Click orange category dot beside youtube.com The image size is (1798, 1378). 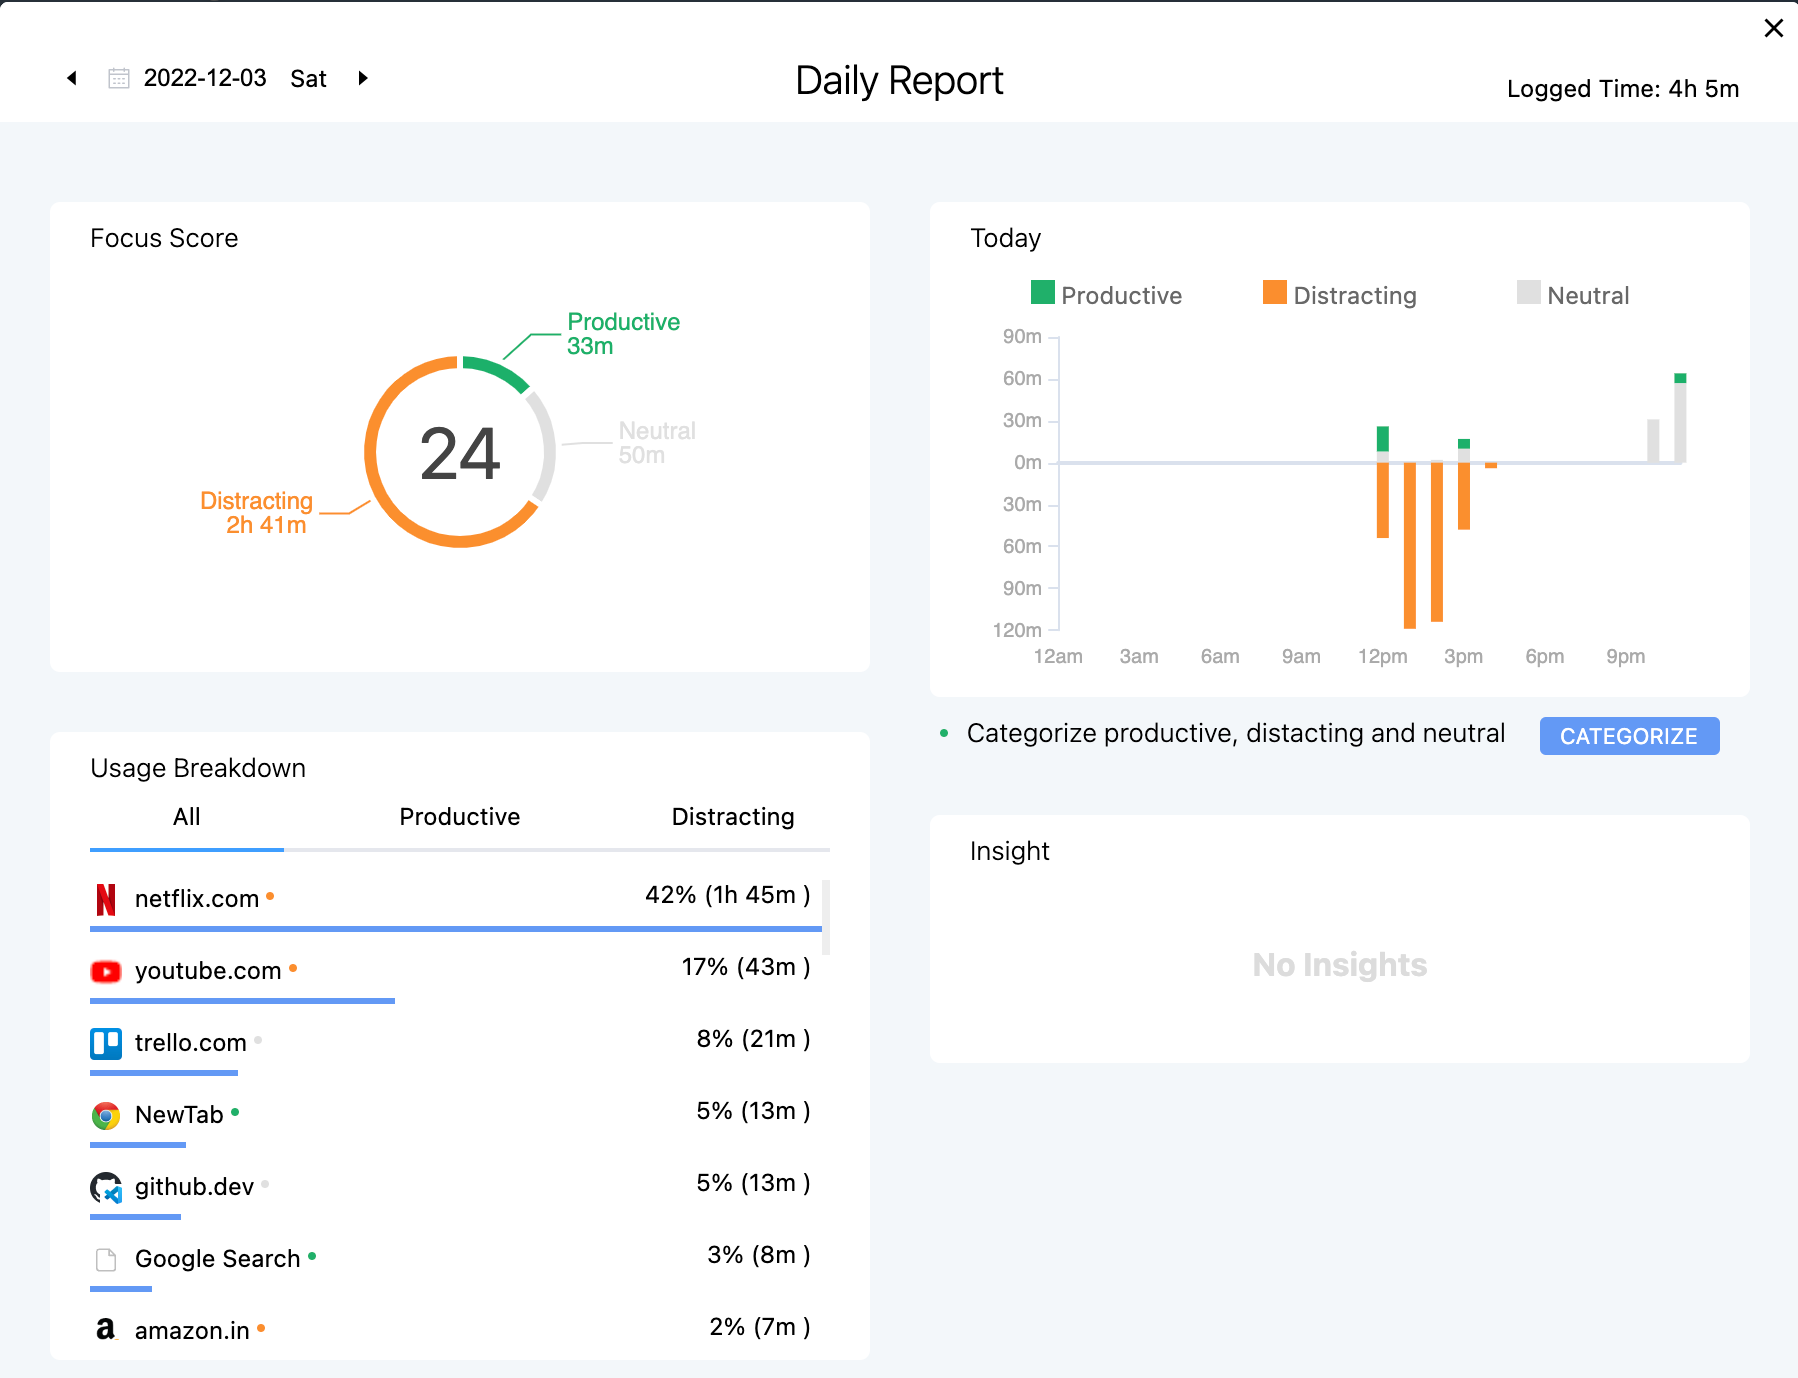click(293, 968)
